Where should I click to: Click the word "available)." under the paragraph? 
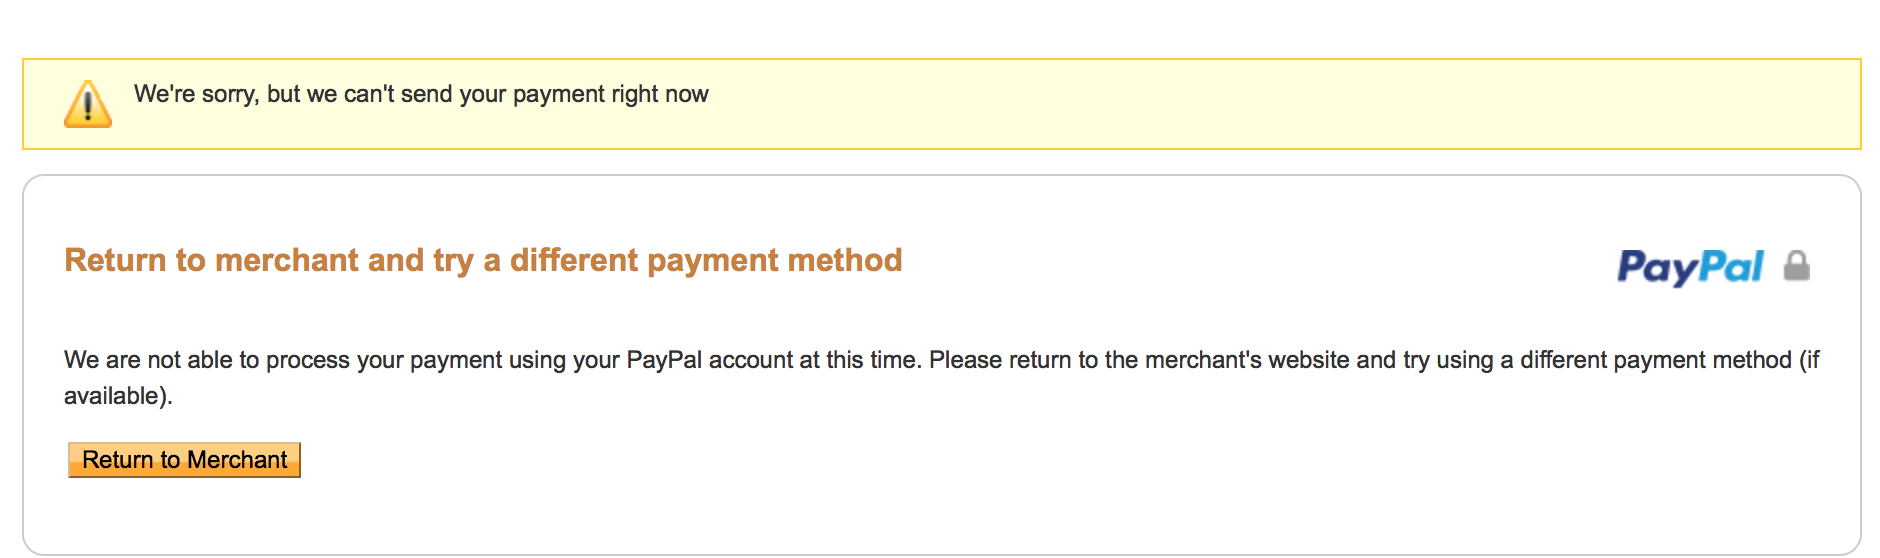click(118, 396)
